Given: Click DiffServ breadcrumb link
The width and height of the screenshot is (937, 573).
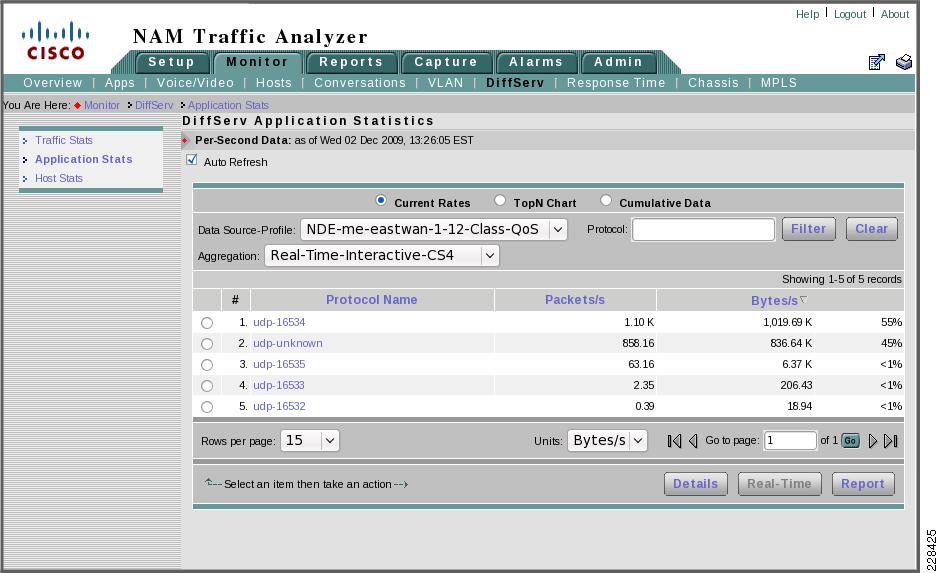Looking at the screenshot, I should pyautogui.click(x=154, y=105).
